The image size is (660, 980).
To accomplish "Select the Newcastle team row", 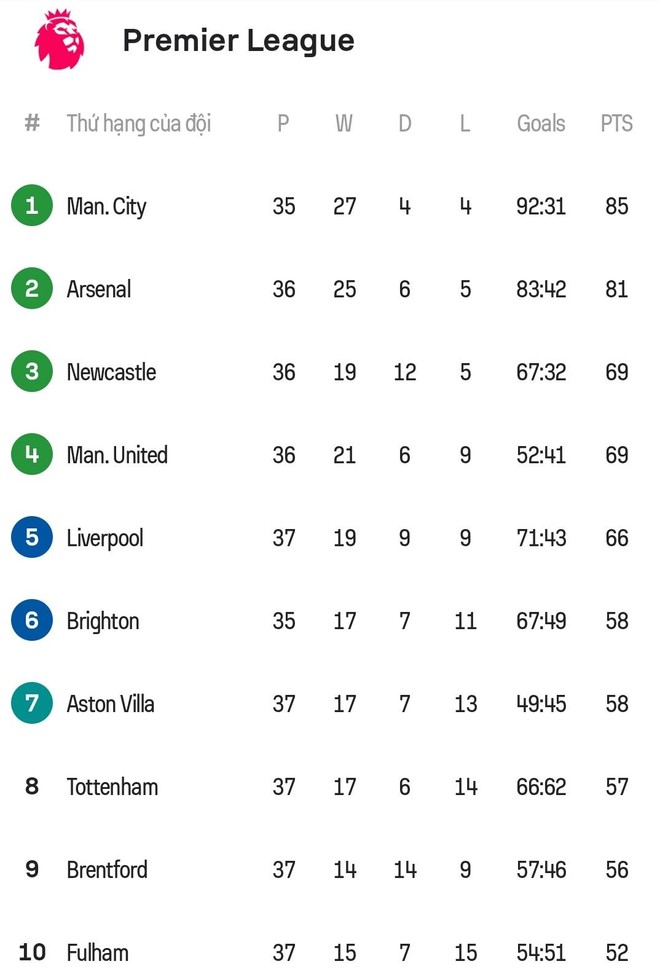I will pyautogui.click(x=111, y=372).
